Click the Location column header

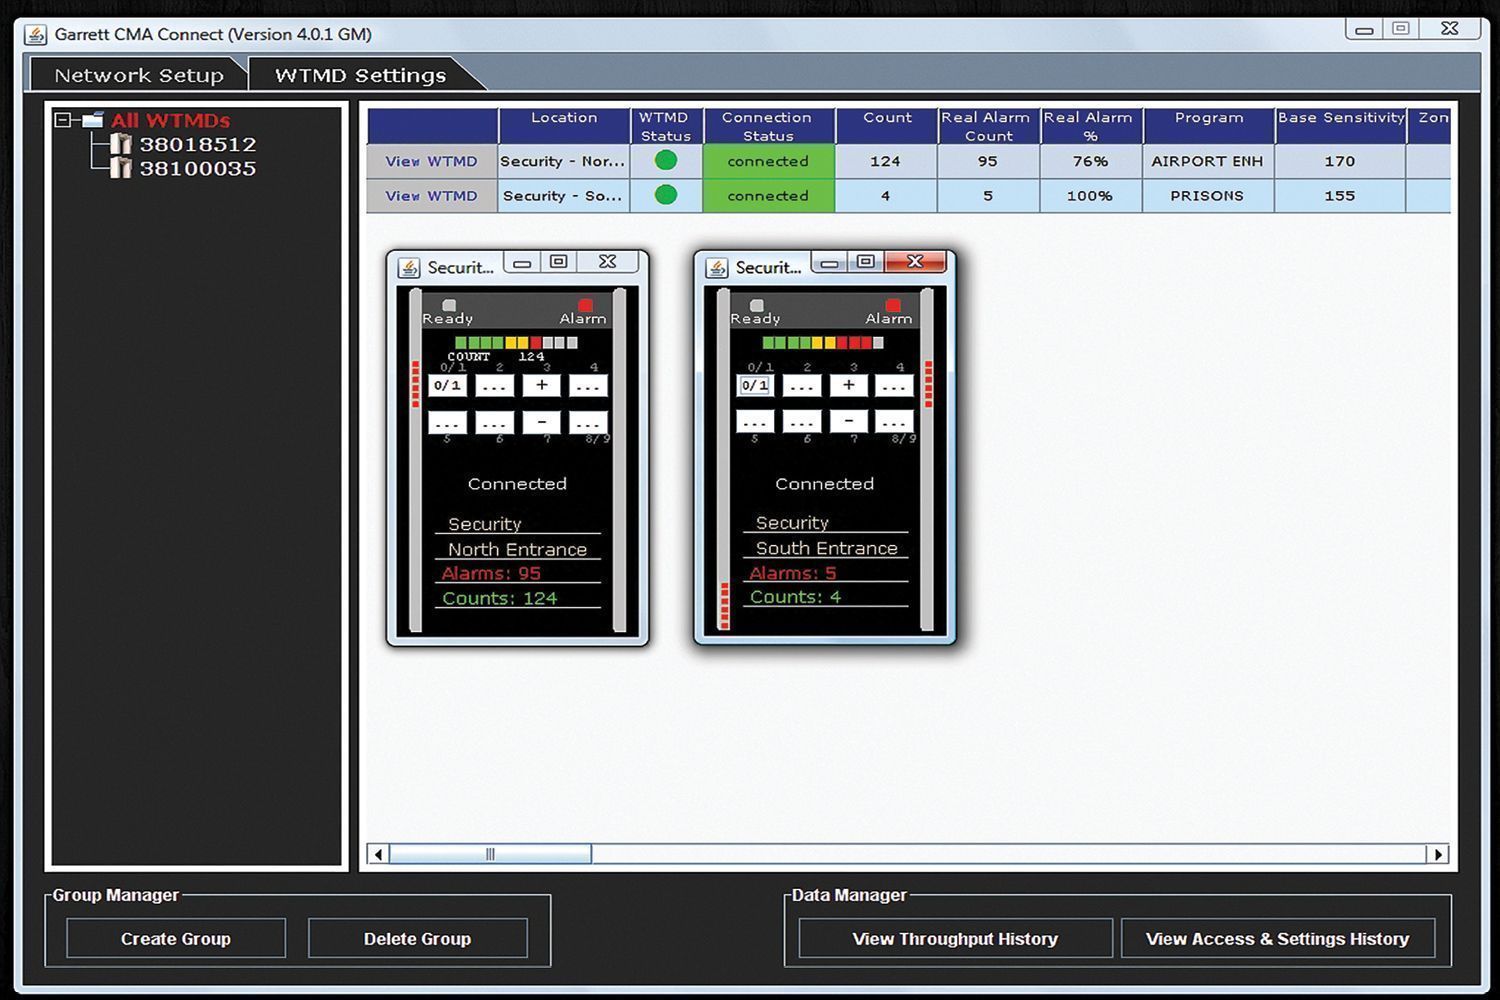564,126
